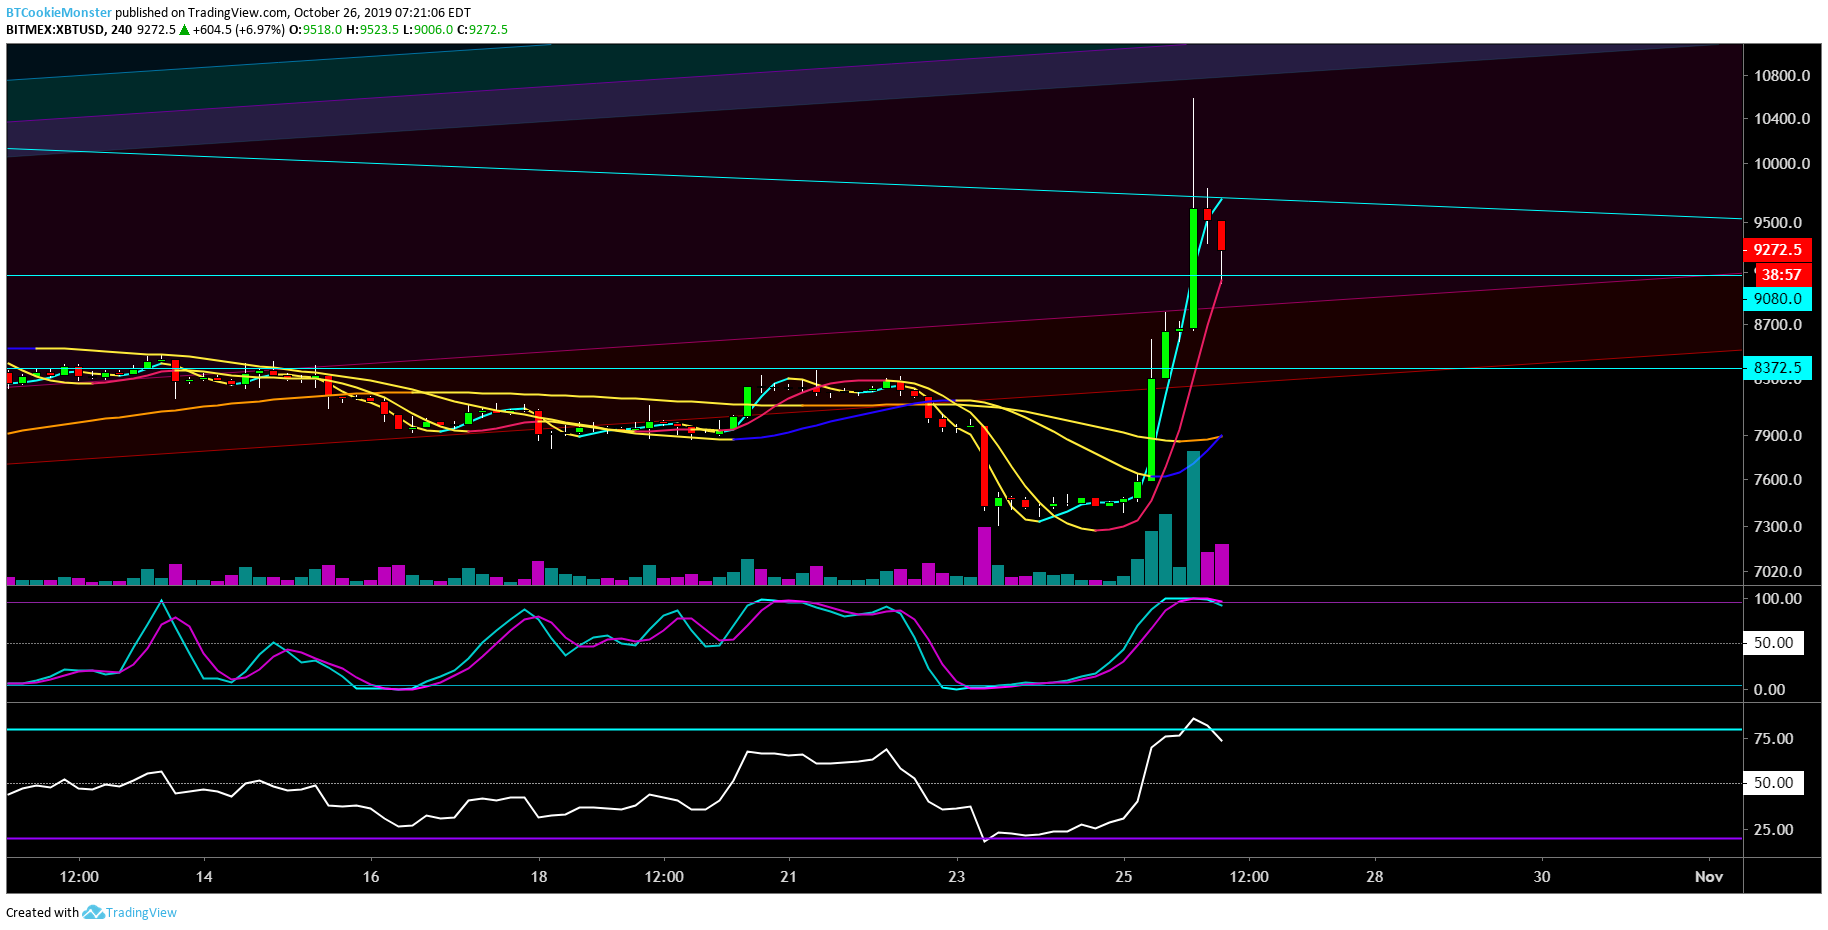
Task: Click the date label 21 on time axis
Action: tap(789, 877)
